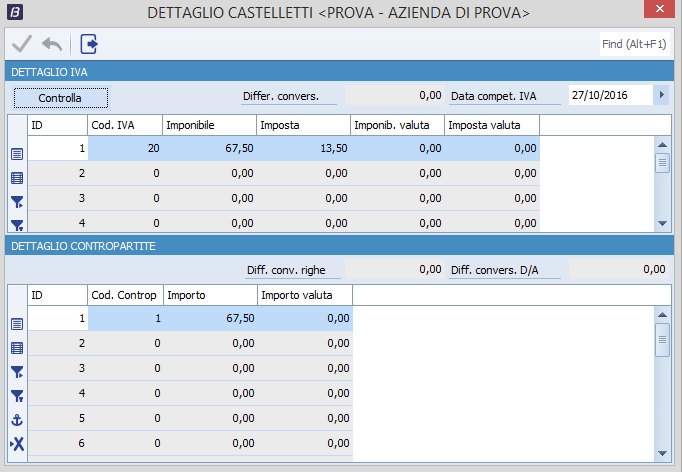
Task: Click filter-with-arrow icon in DETTAGLIO CONTROPARTITE grid
Action: (17, 372)
